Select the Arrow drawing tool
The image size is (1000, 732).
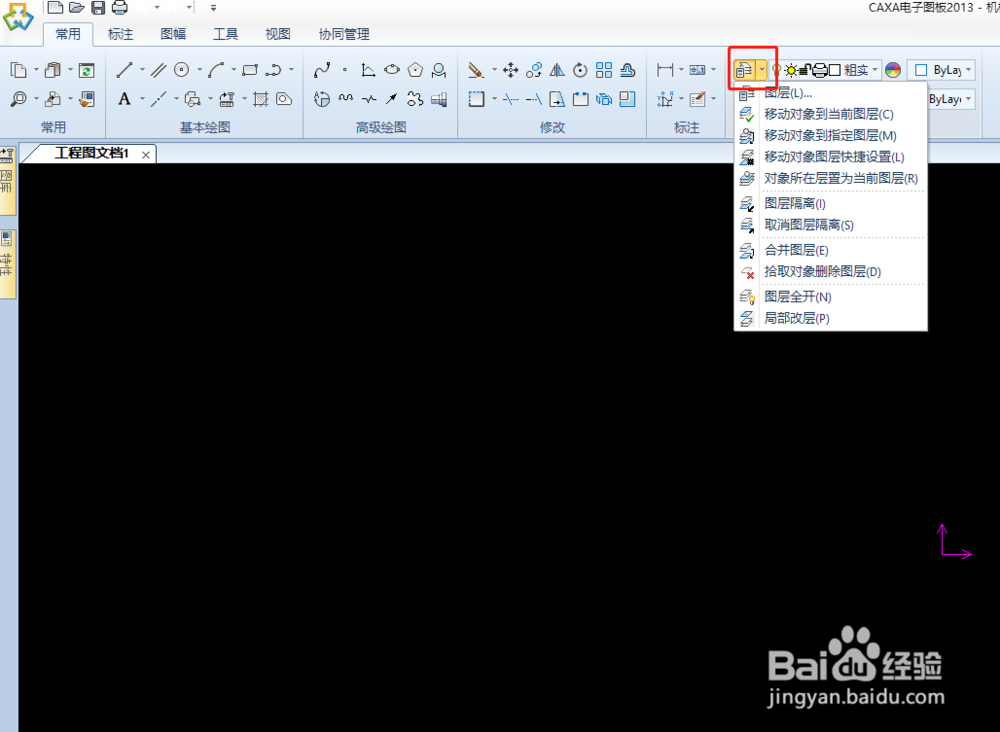pyautogui.click(x=392, y=99)
